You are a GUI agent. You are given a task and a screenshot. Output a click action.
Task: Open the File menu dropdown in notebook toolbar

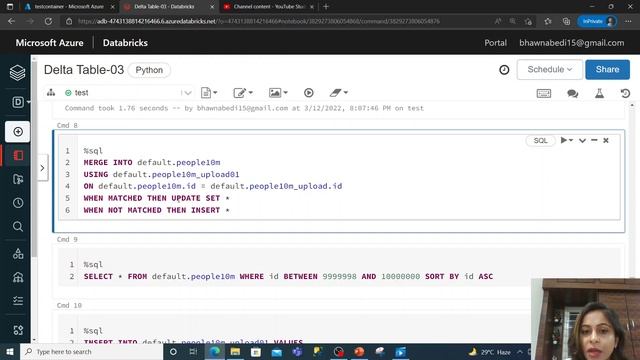pos(209,93)
